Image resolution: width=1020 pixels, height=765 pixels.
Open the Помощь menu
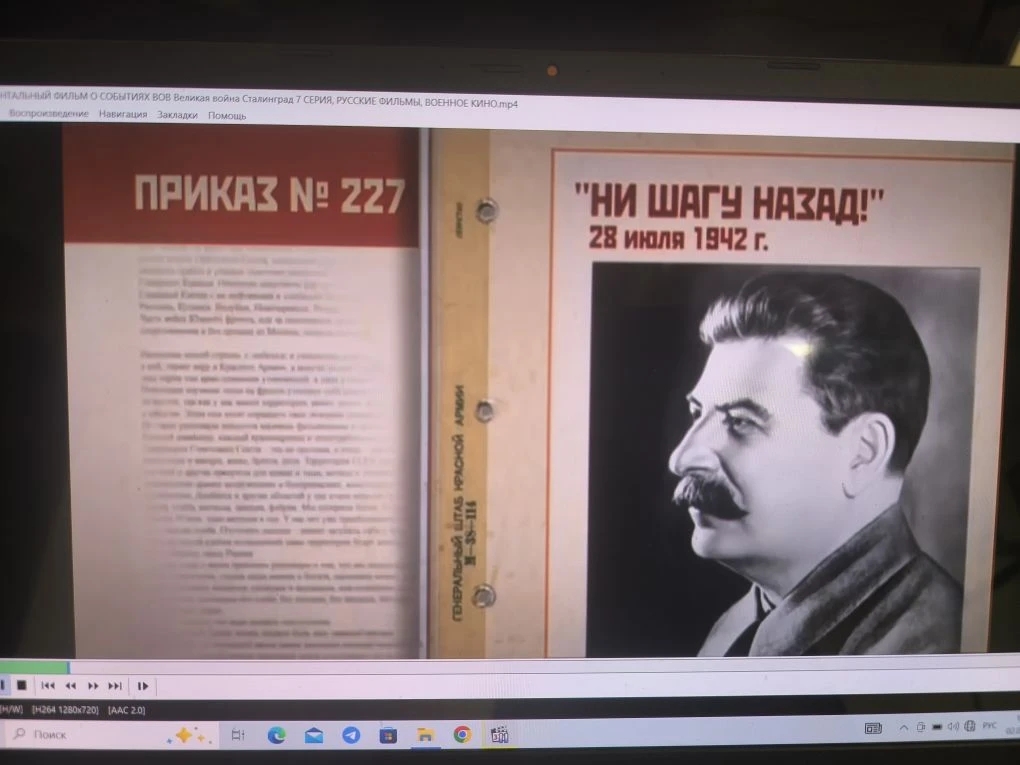227,115
